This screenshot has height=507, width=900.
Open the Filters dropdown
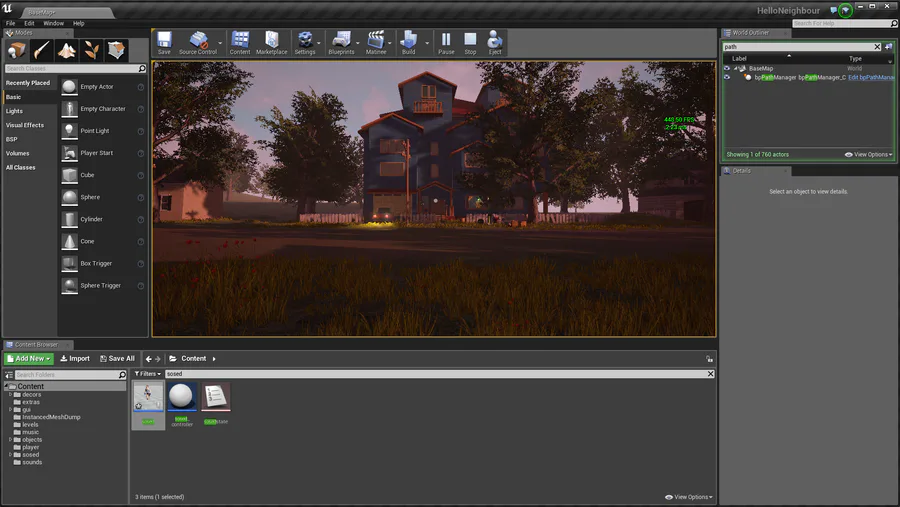(x=148, y=374)
